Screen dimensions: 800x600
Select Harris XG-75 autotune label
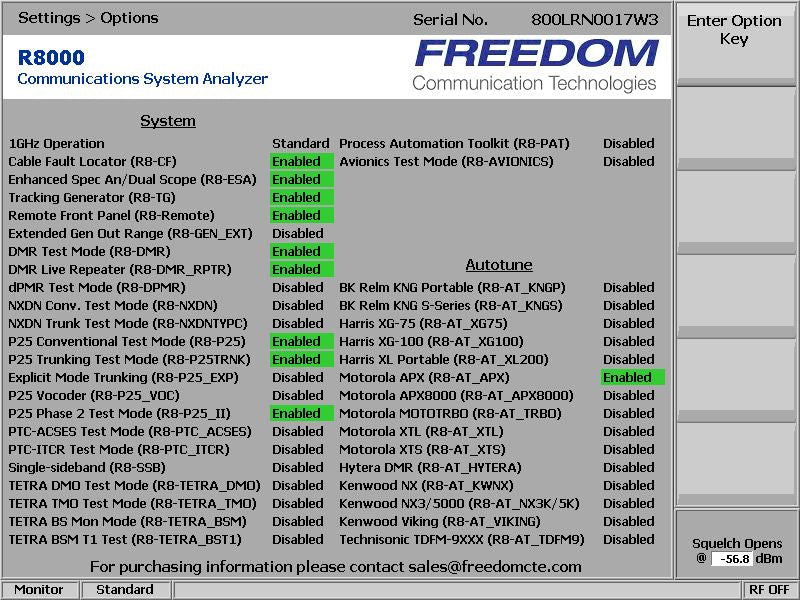pos(423,323)
